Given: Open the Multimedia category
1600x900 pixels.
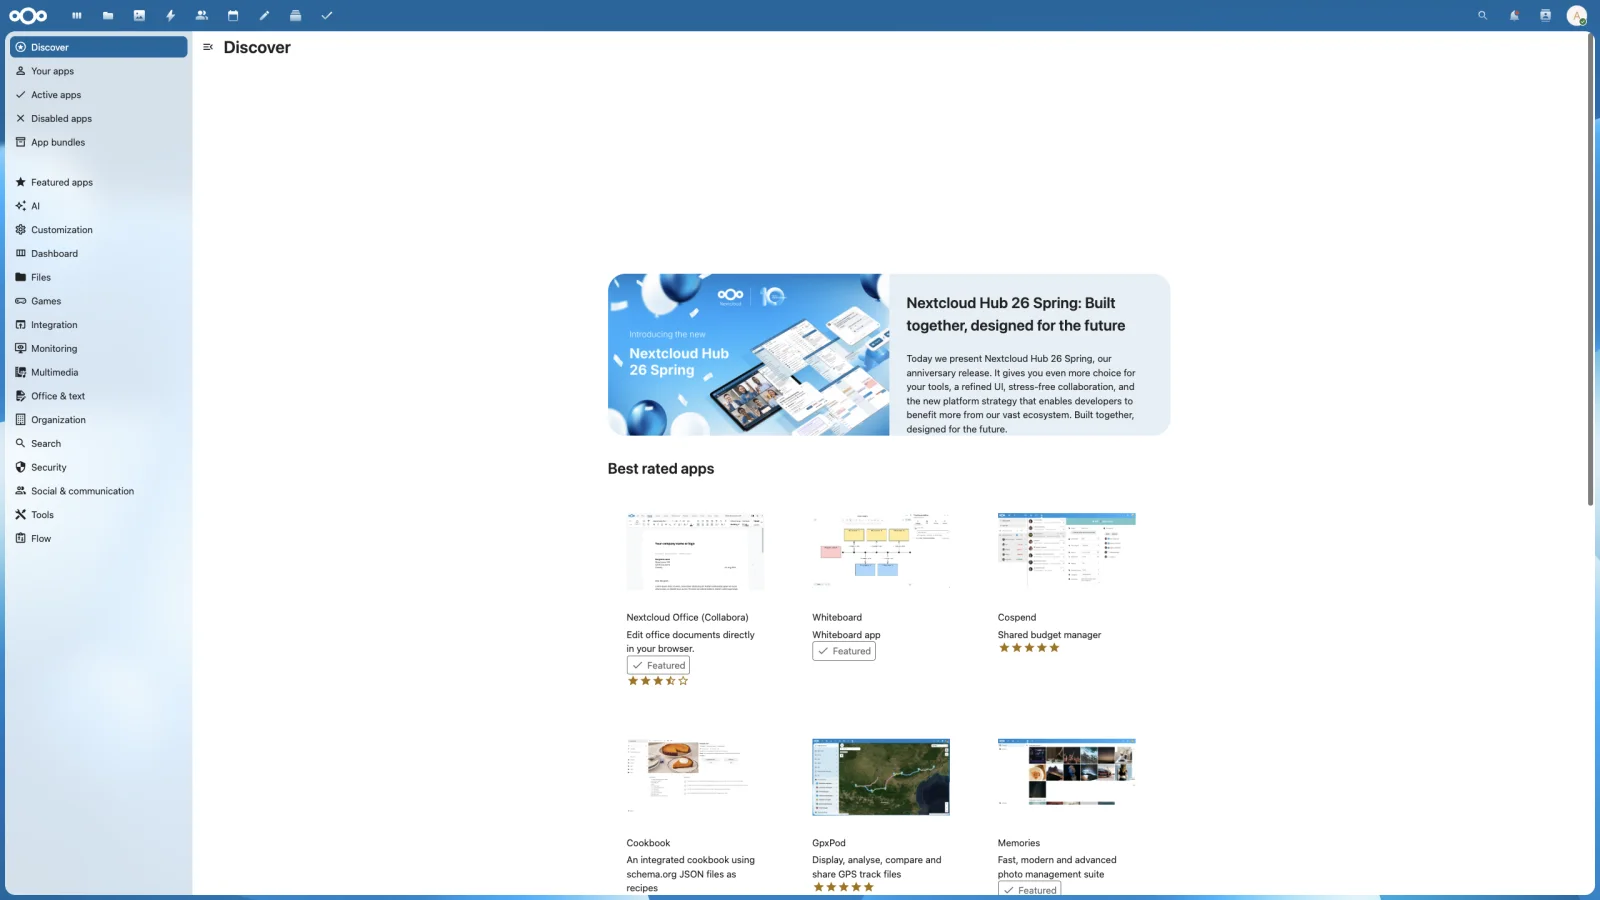Looking at the screenshot, I should click(x=99, y=372).
